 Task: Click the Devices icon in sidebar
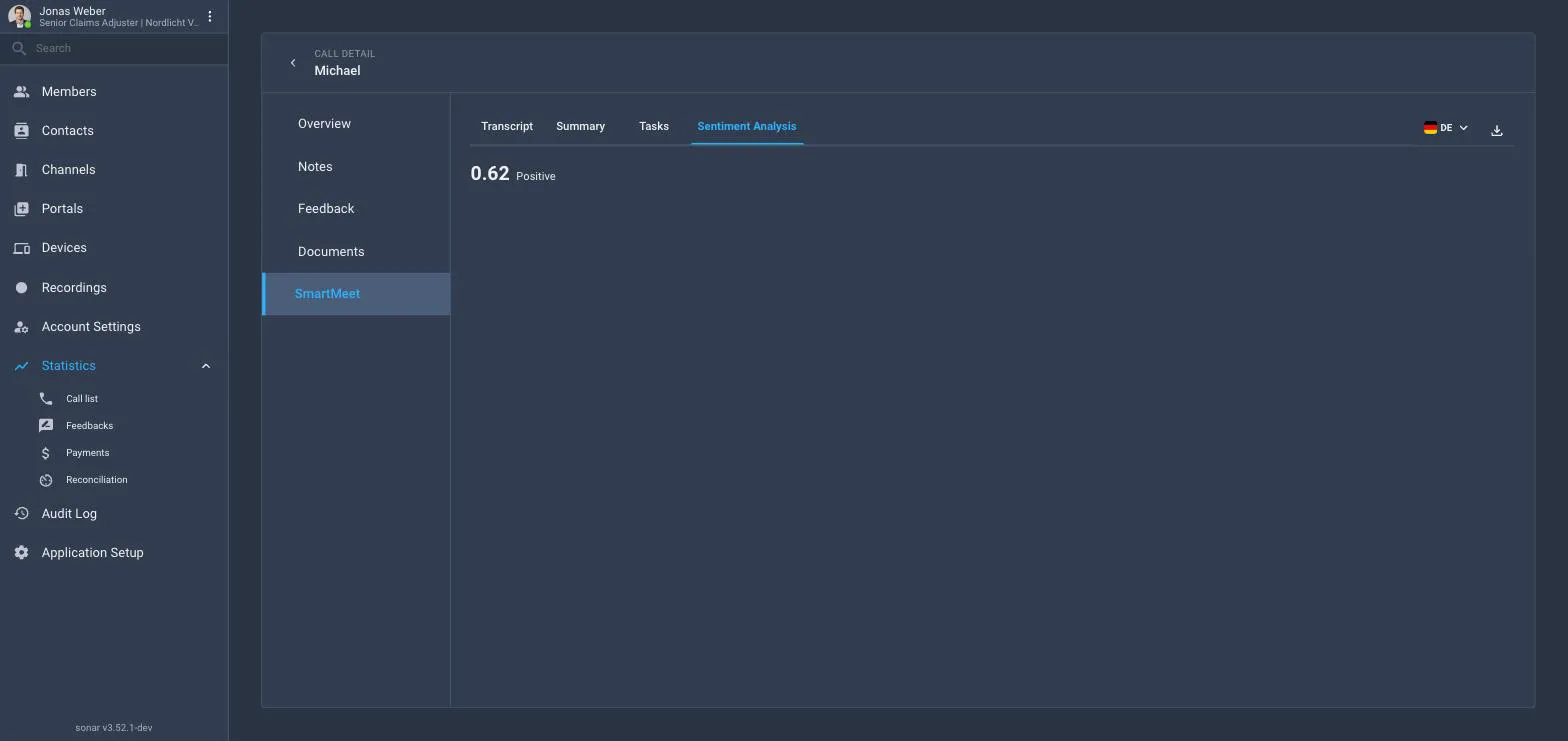pyautogui.click(x=21, y=248)
